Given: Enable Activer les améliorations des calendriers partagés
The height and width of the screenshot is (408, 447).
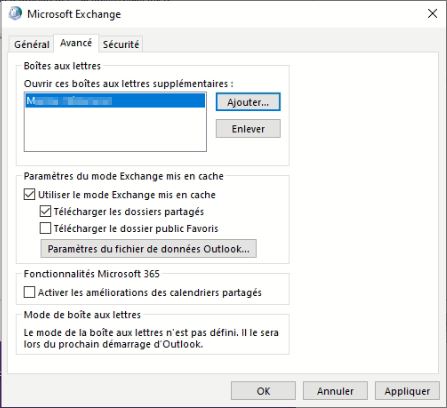Looking at the screenshot, I should 29,292.
